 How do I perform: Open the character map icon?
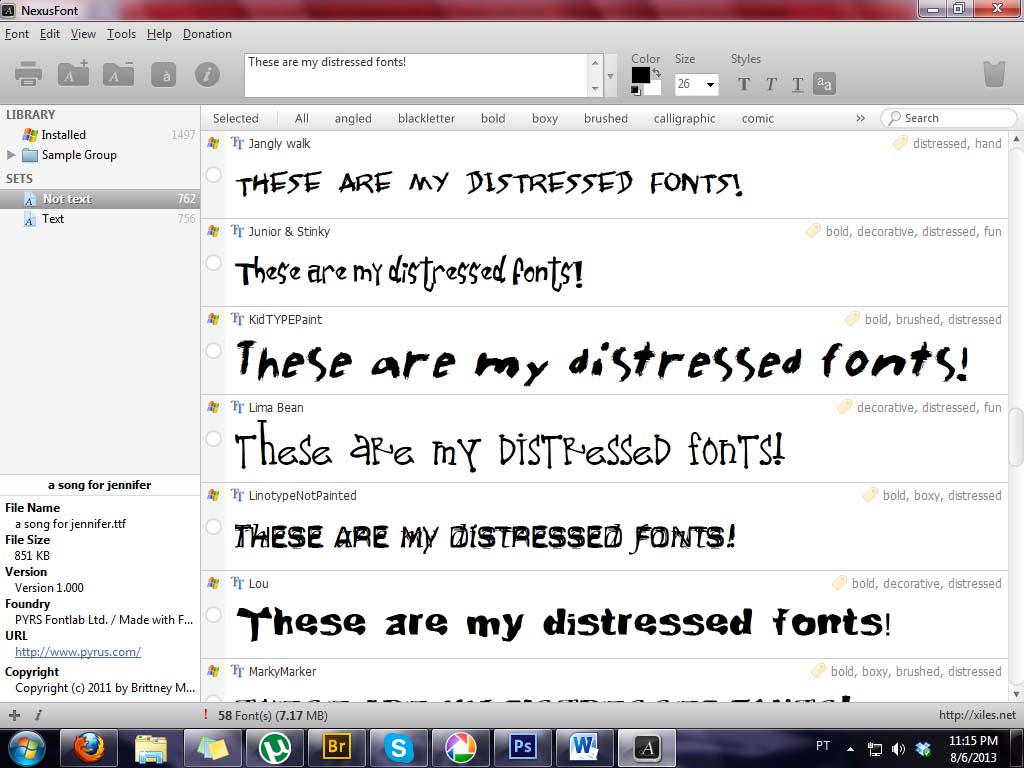pyautogui.click(x=163, y=74)
